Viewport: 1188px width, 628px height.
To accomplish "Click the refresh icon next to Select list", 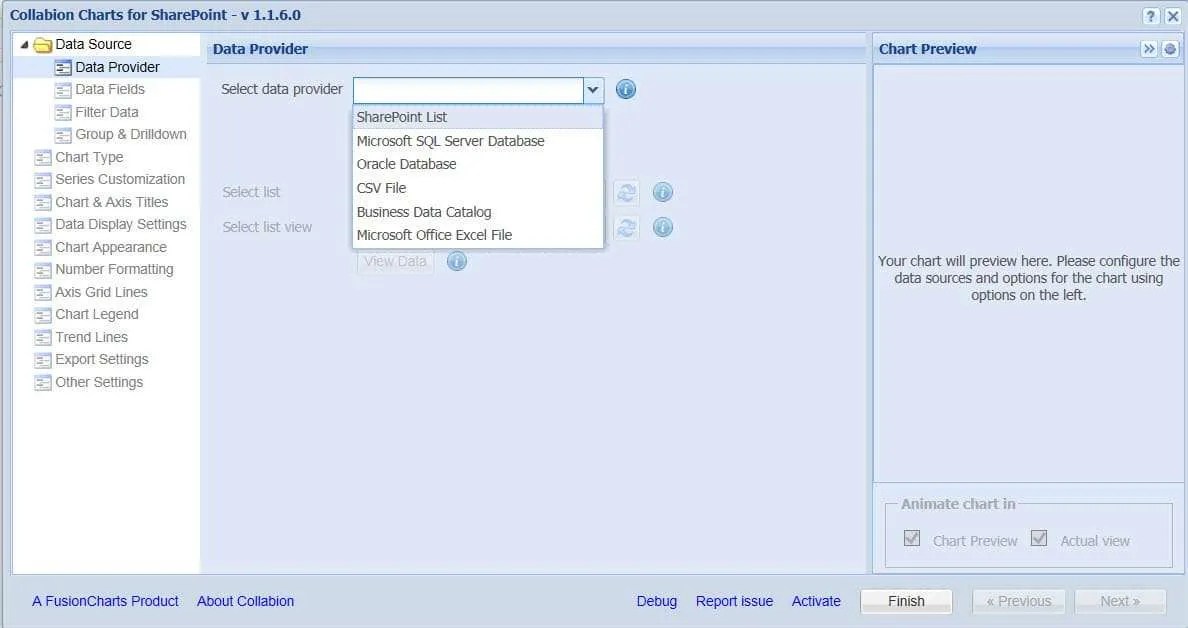I will (x=626, y=192).
